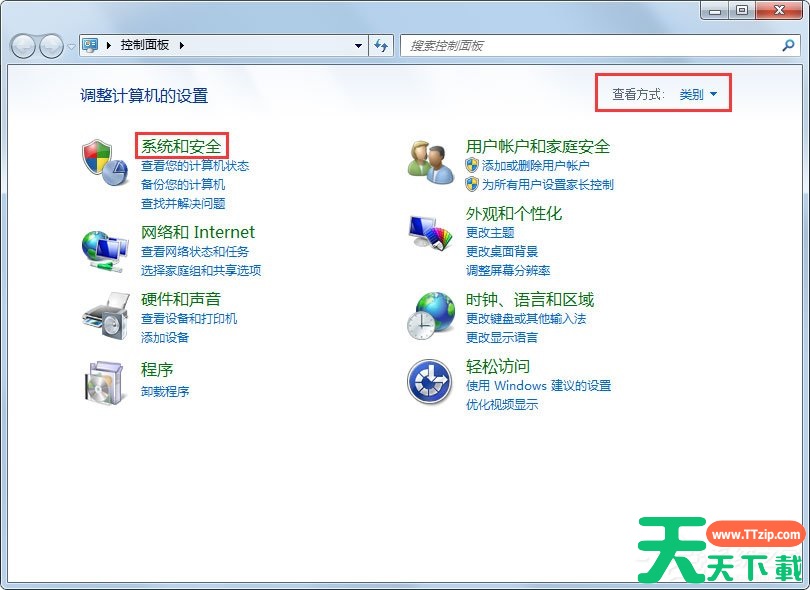Open the 系统和安全 category

(181, 146)
